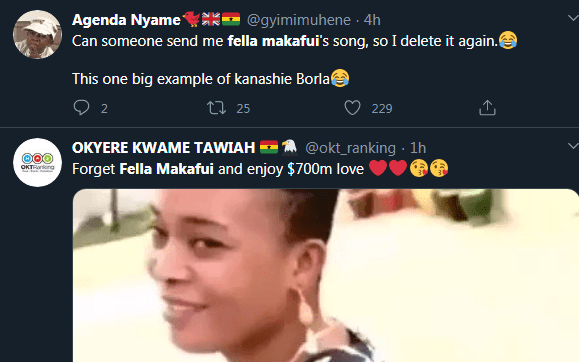Visit the @okt_ranking handle
The height and width of the screenshot is (362, 579).
(x=350, y=148)
